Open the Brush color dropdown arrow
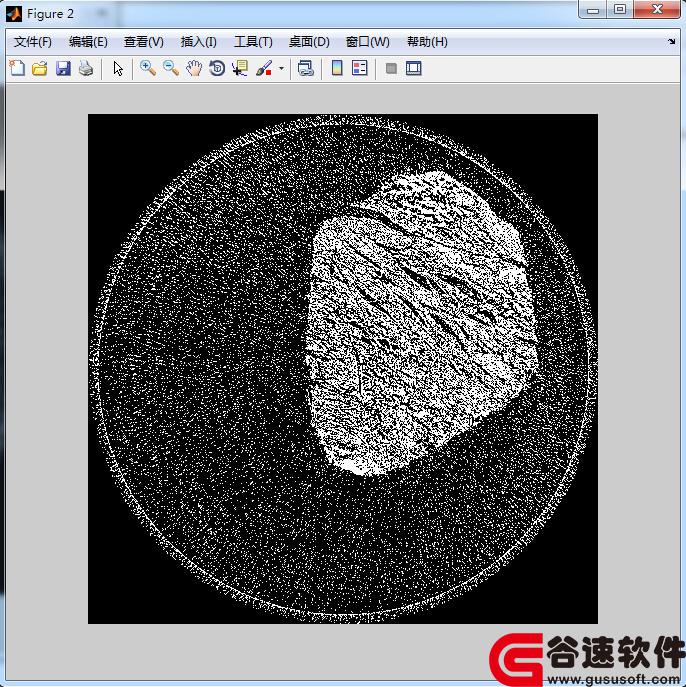The image size is (686, 687). (x=281, y=68)
